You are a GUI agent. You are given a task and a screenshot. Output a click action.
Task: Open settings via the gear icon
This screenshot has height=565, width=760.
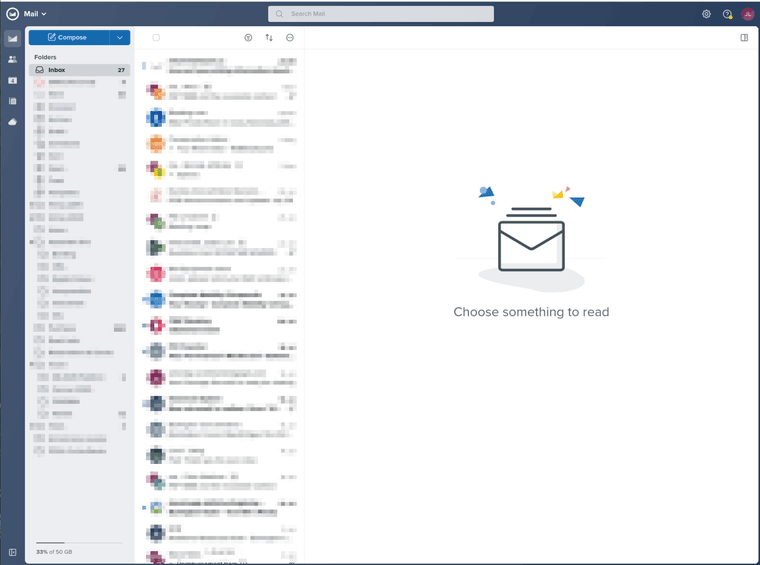click(x=706, y=14)
